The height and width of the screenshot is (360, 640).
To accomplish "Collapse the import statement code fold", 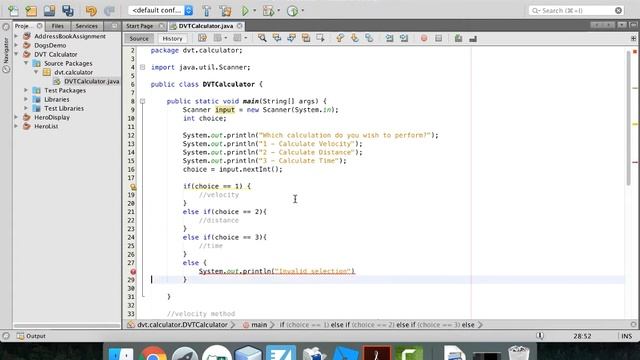I will [x=142, y=67].
